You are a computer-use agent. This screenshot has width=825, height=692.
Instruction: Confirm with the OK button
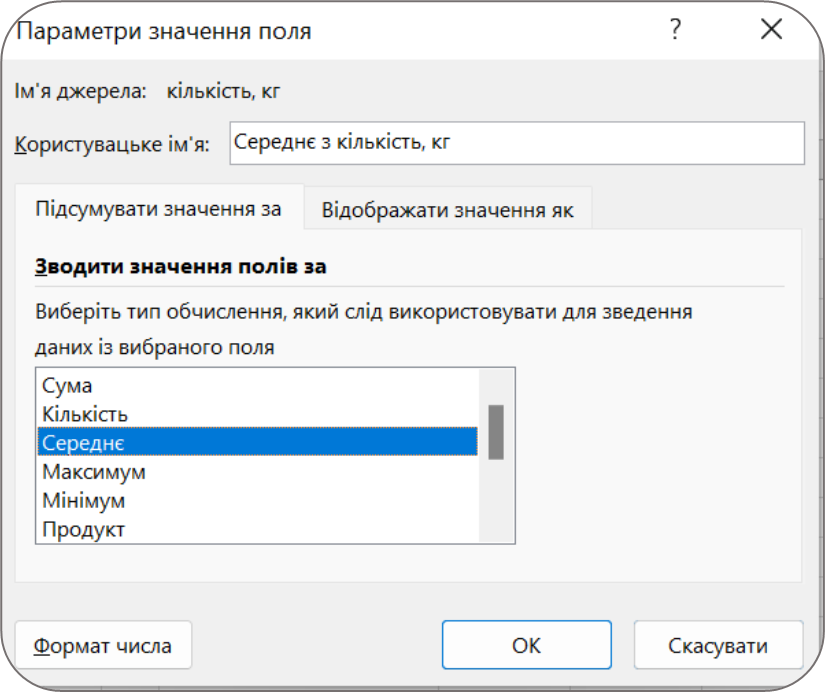coord(526,646)
